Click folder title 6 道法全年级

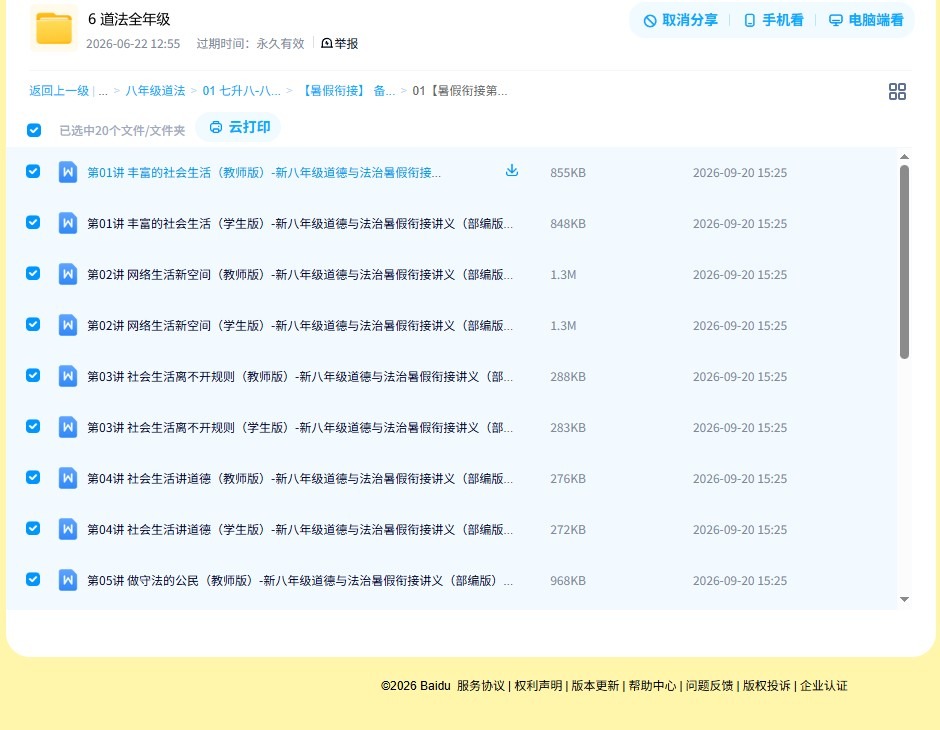pyautogui.click(x=129, y=19)
